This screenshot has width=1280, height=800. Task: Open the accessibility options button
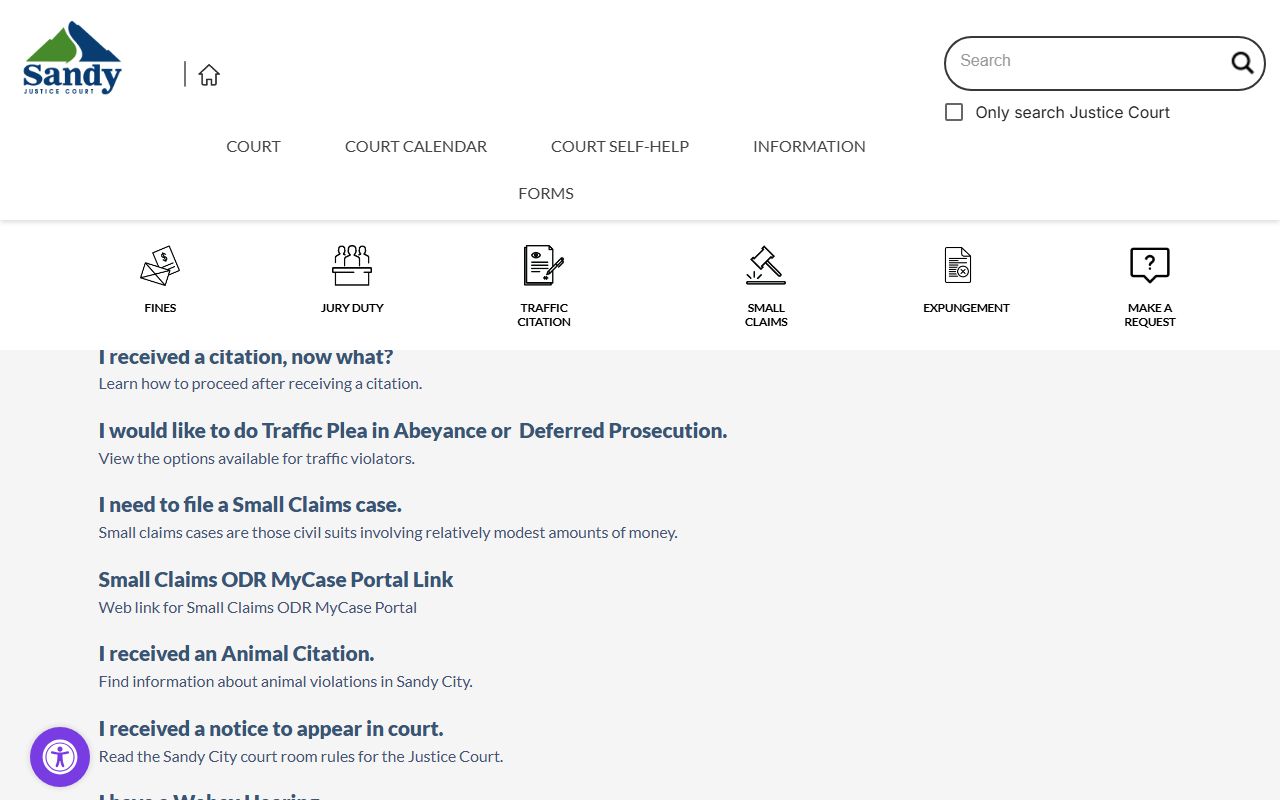[x=60, y=757]
